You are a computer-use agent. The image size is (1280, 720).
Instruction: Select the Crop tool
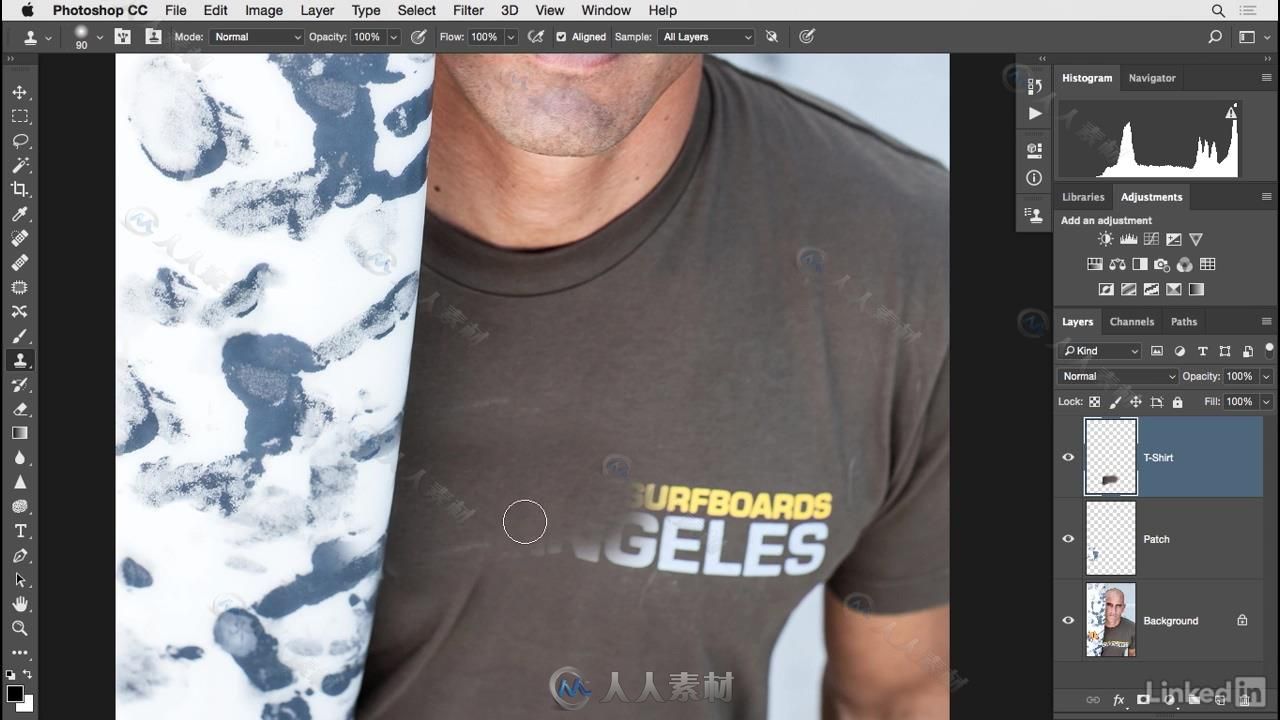[19, 189]
